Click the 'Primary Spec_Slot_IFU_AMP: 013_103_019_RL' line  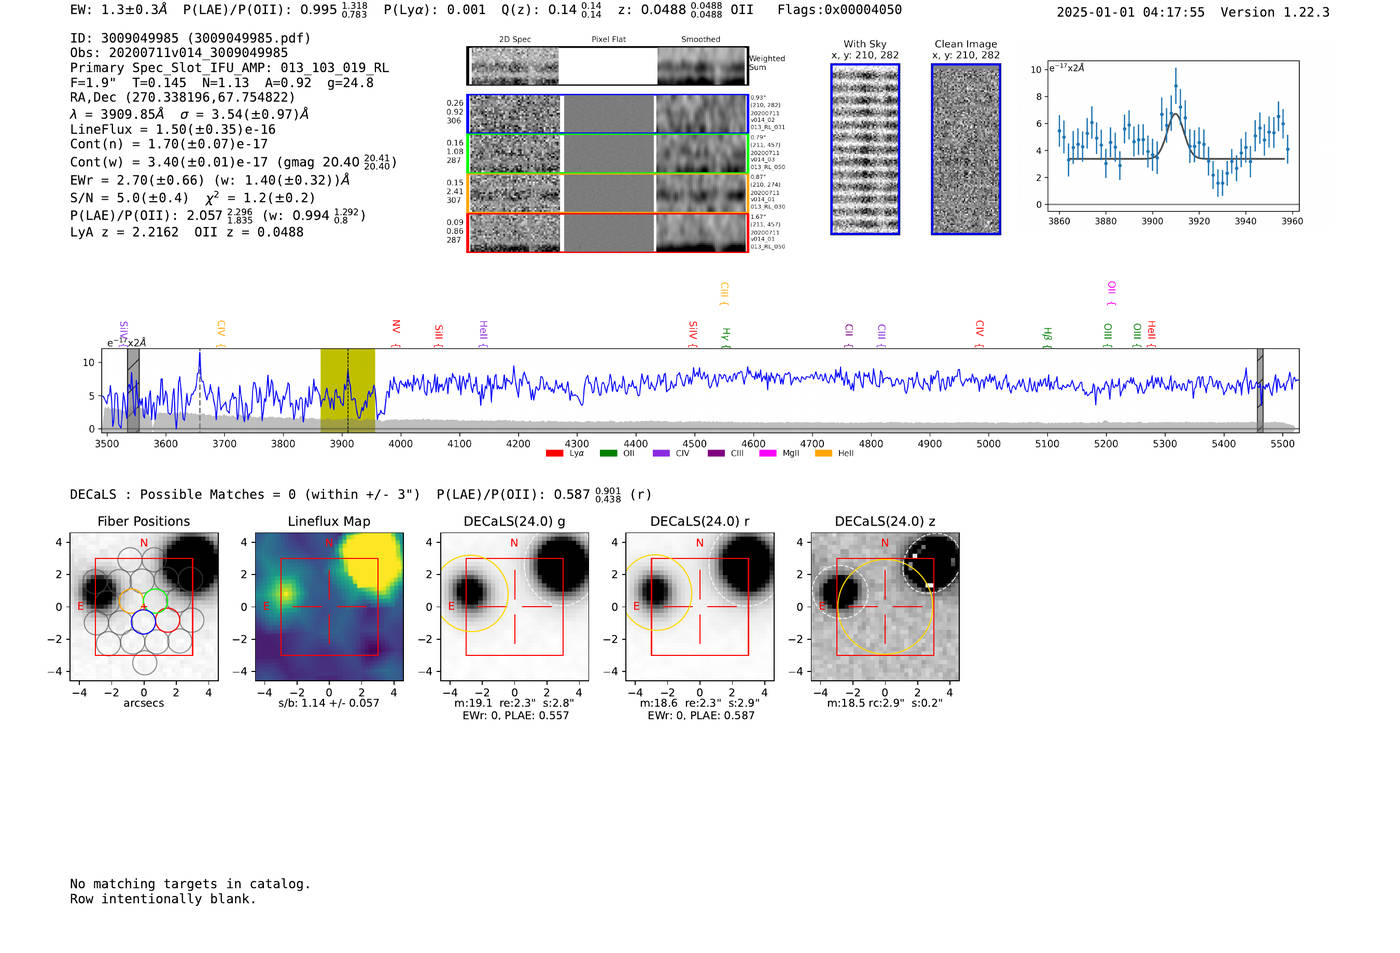point(230,68)
